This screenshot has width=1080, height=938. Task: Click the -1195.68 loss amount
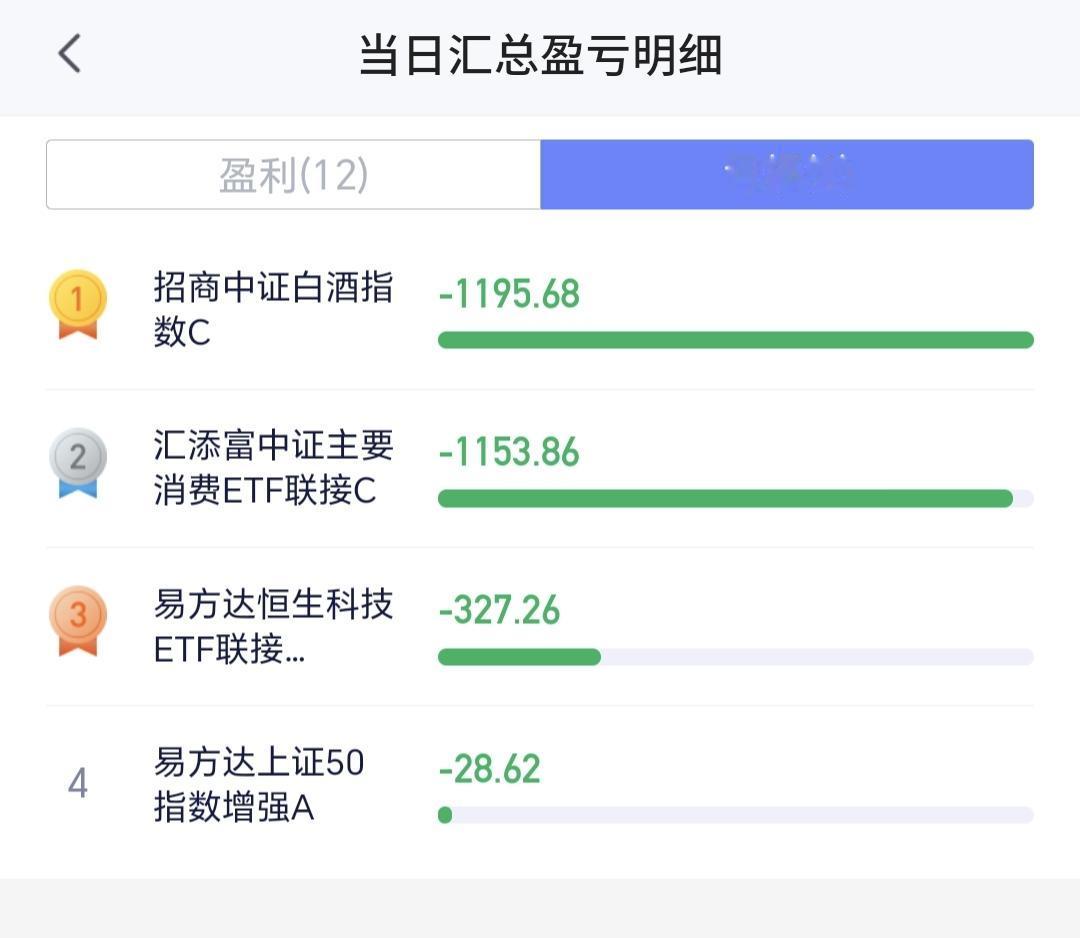(509, 294)
